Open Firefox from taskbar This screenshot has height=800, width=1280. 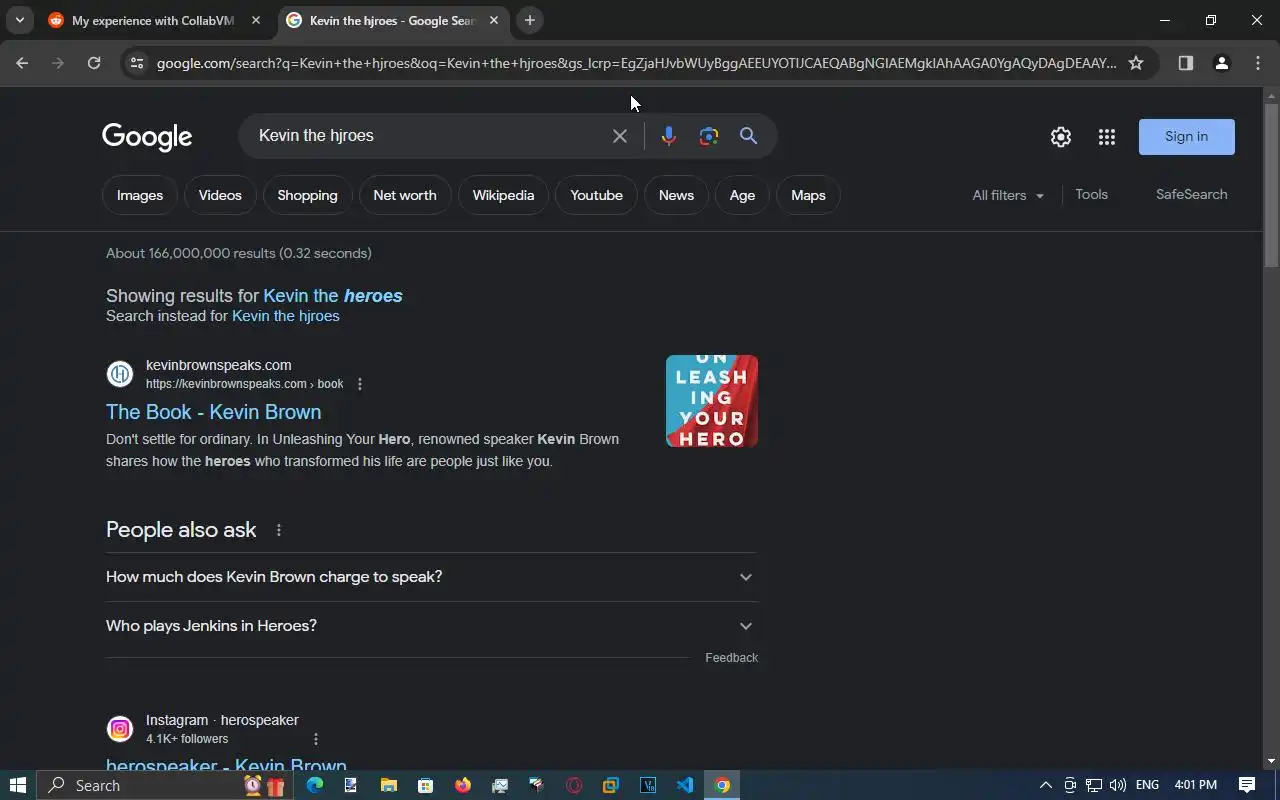[x=463, y=785]
